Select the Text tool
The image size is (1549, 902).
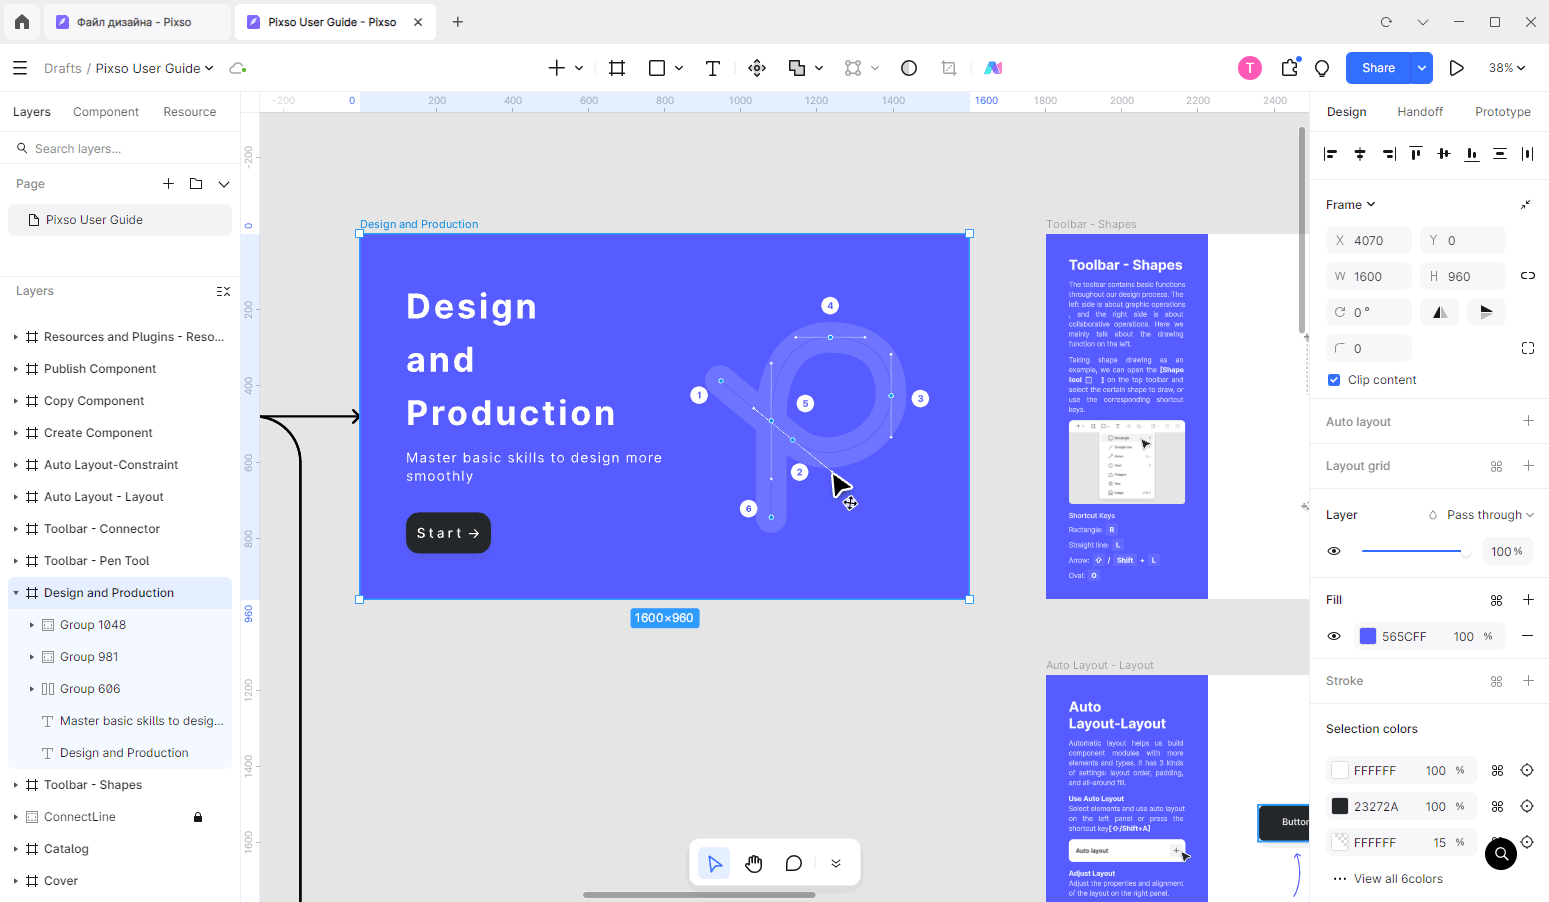click(713, 68)
